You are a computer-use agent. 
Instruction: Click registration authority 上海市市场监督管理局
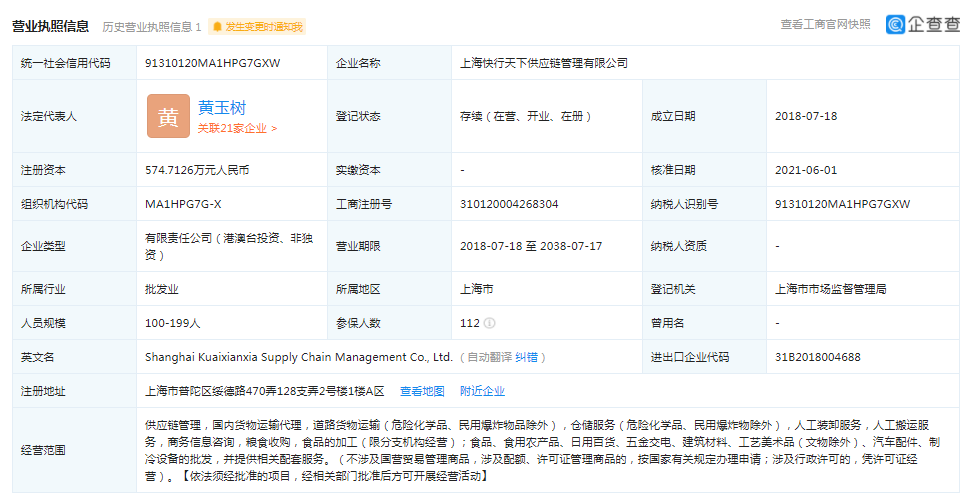(830, 289)
